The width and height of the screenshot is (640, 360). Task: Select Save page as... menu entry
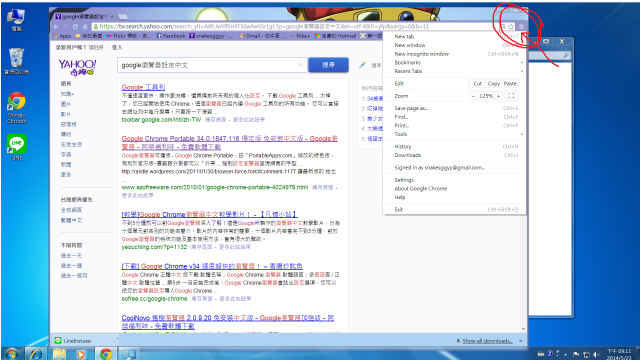454,108
